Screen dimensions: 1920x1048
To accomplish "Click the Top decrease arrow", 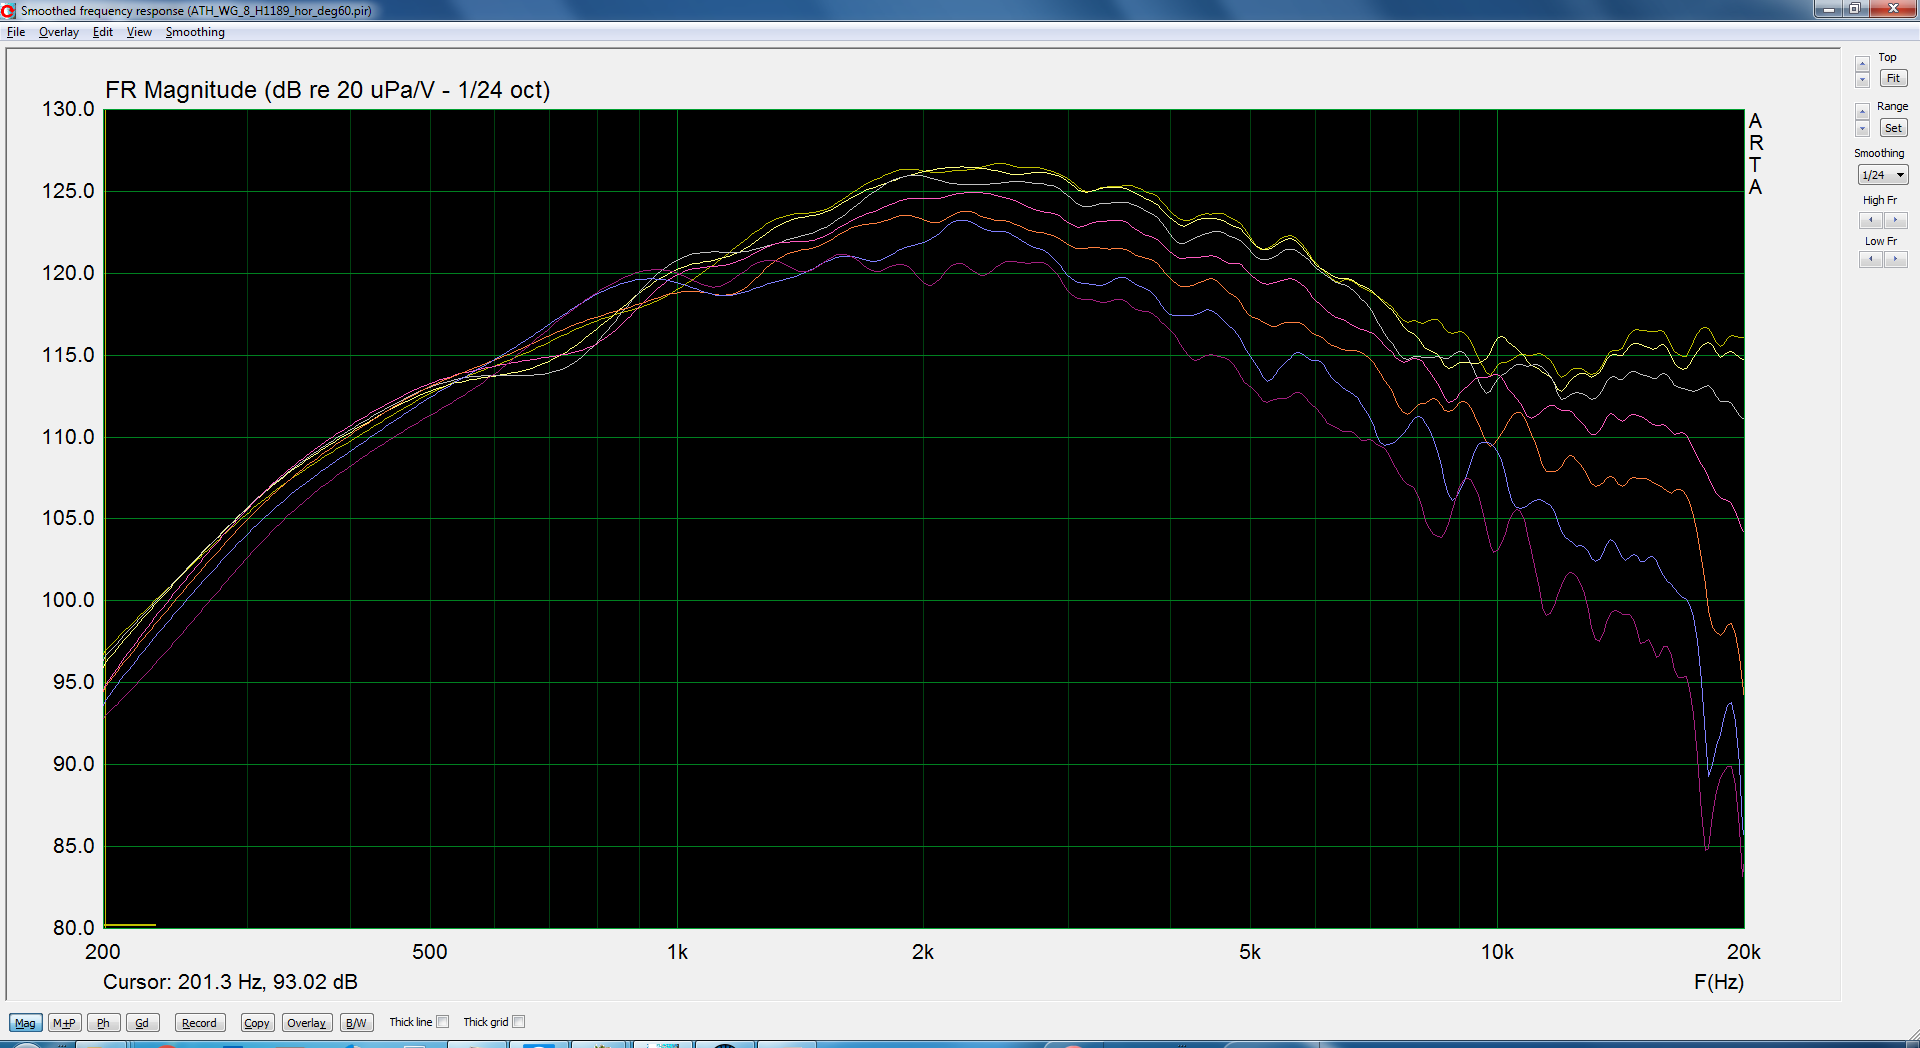I will click(x=1862, y=80).
